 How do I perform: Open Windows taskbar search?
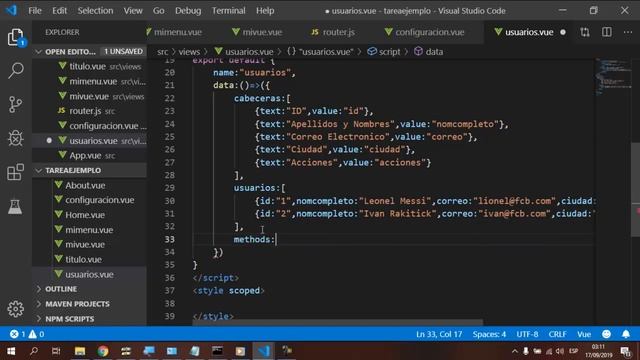34,351
